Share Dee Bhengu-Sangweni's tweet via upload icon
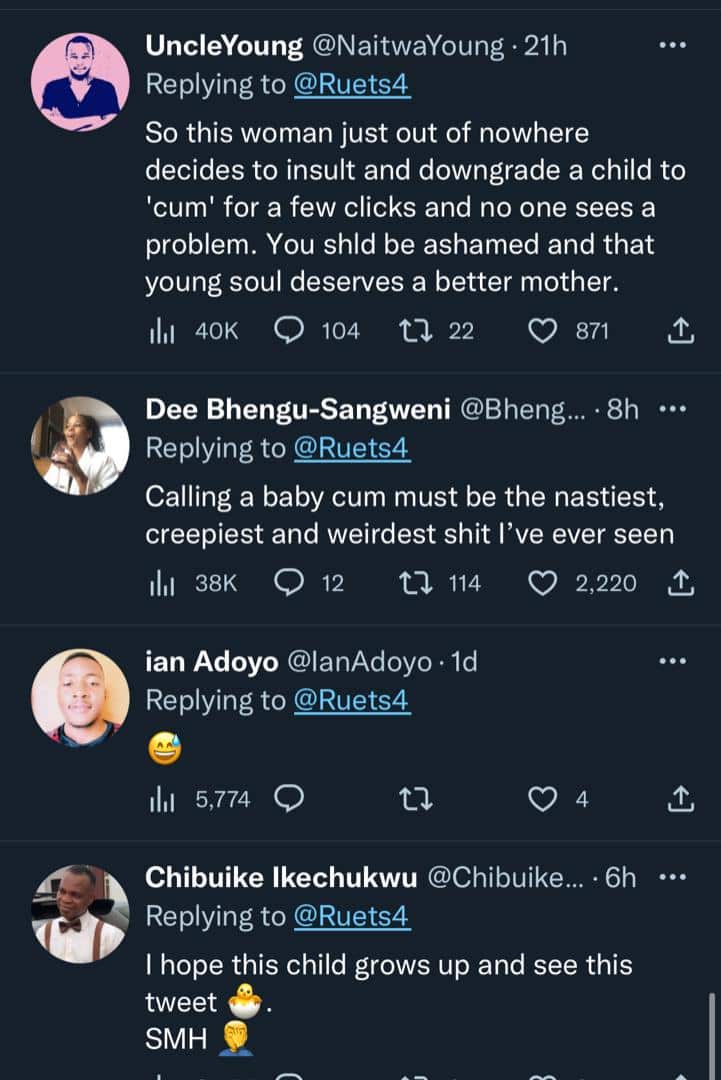 pos(682,583)
